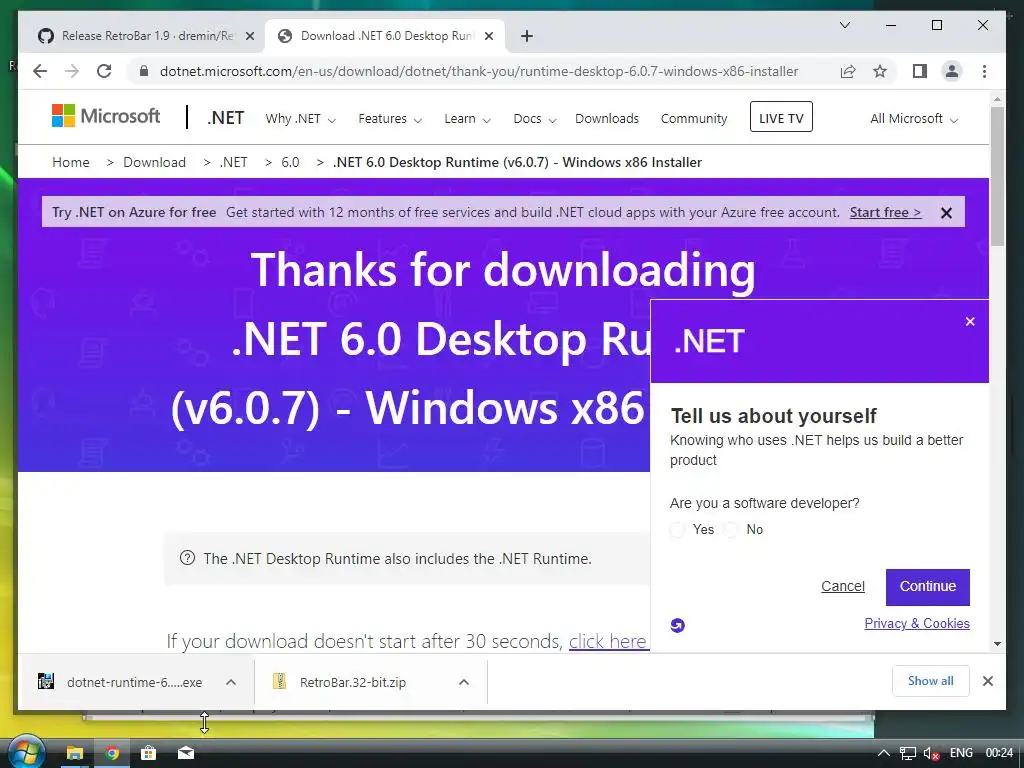The width and height of the screenshot is (1024, 768).
Task: Expand the Why .NET menu
Action: point(300,119)
